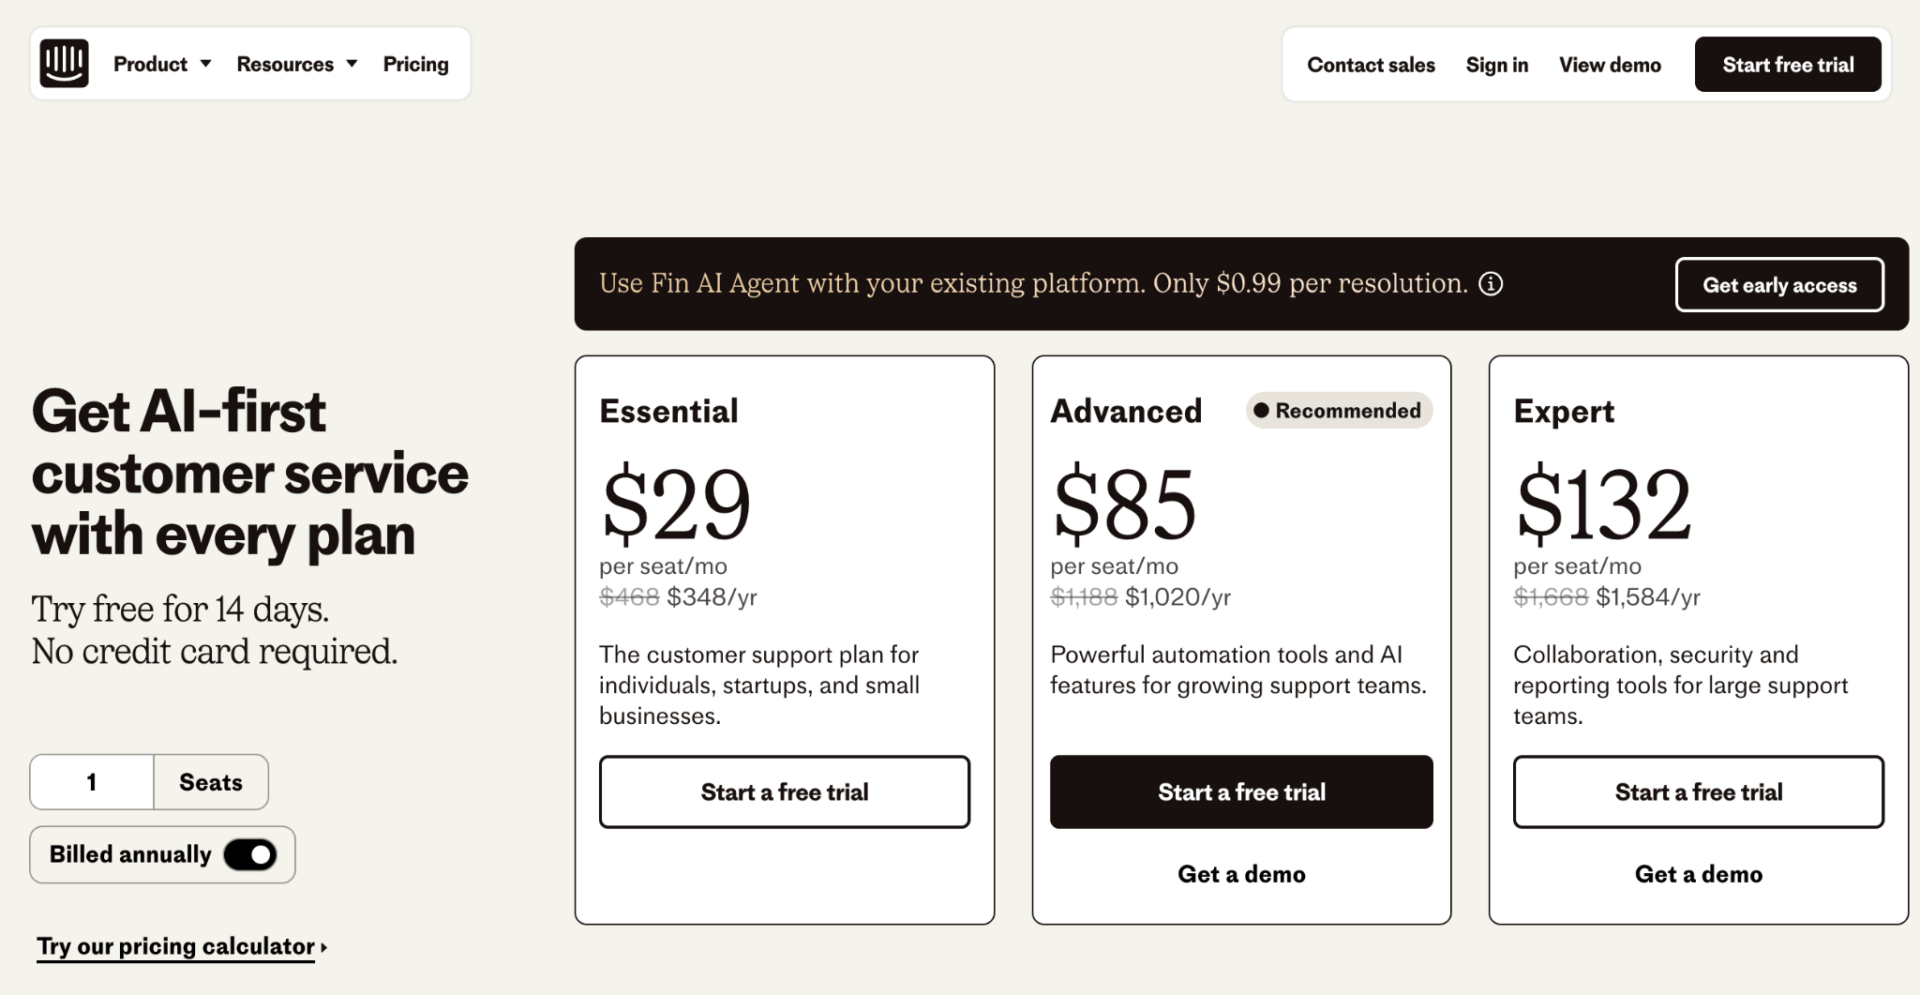Click the info icon in the Fin banner
Screen dimensions: 1920x995
[x=1491, y=284]
